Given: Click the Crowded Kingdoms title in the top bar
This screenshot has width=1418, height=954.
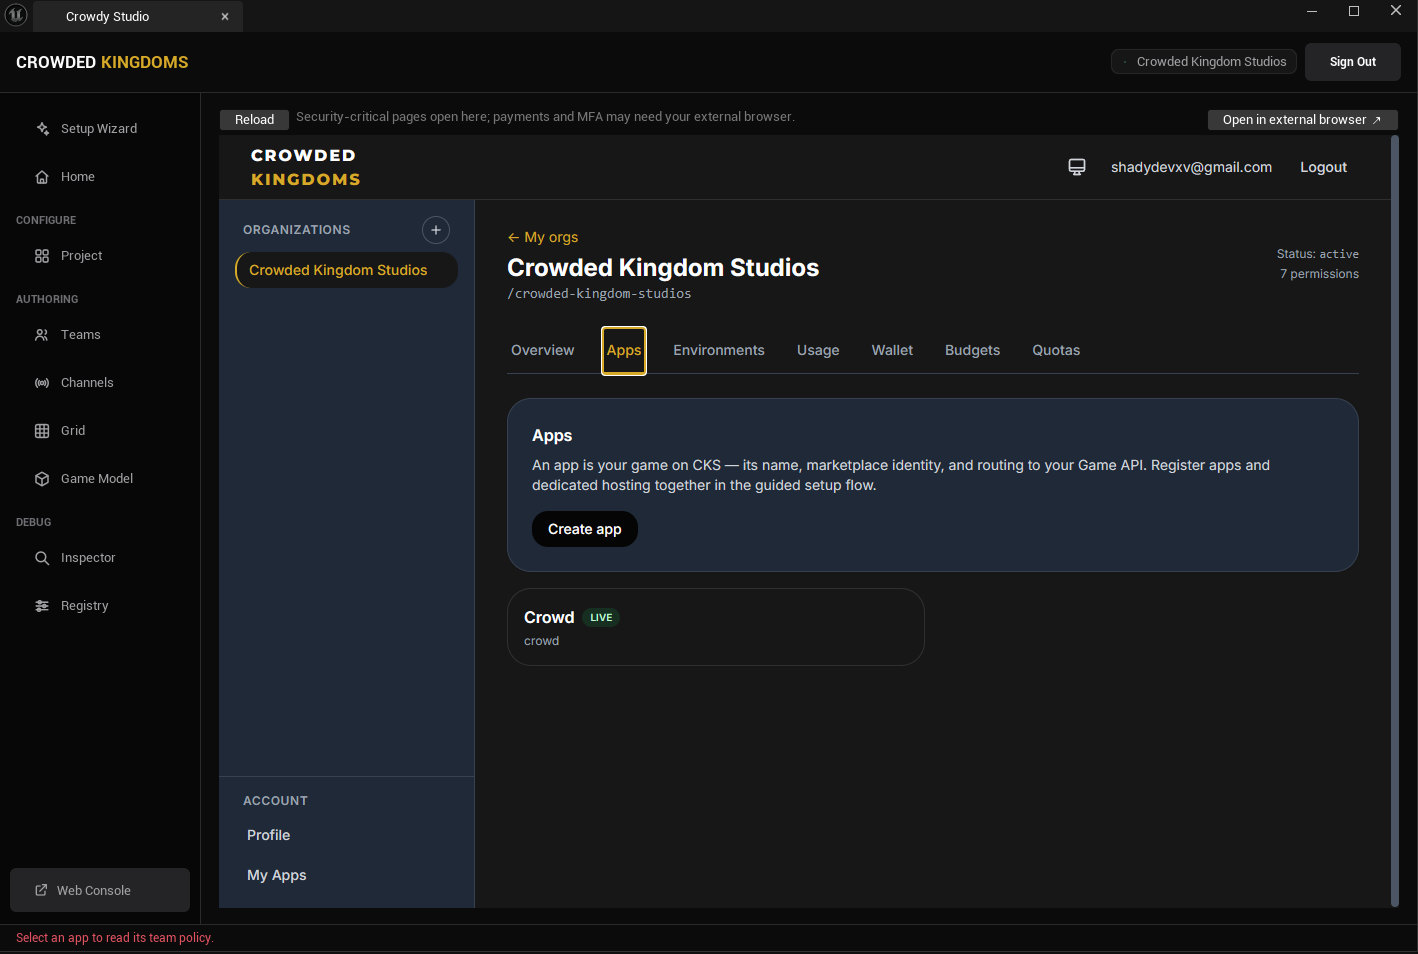Looking at the screenshot, I should [102, 62].
